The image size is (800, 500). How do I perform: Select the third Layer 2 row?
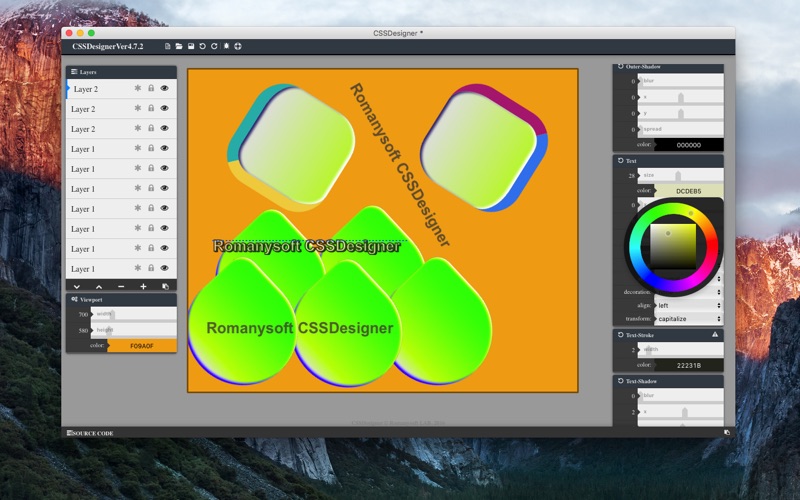(x=121, y=129)
